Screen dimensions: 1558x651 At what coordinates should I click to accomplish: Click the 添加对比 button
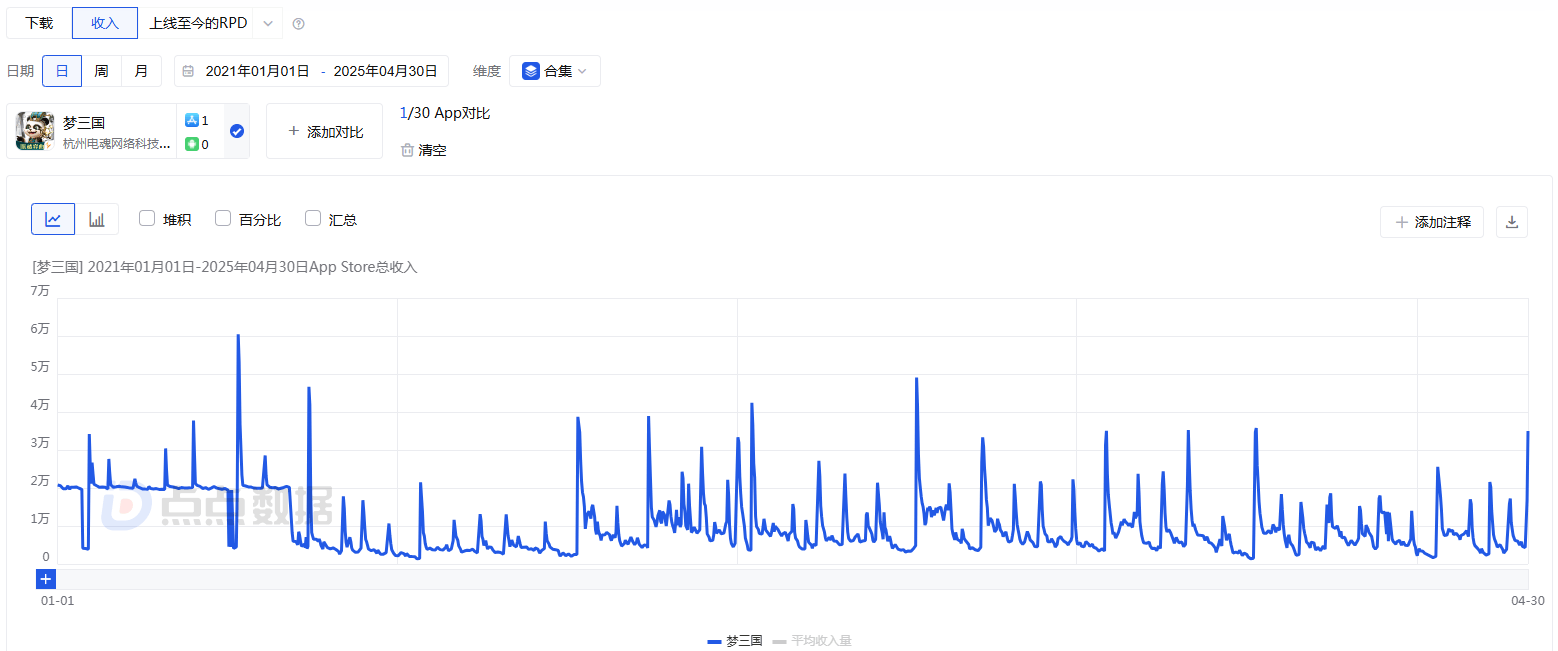click(324, 131)
